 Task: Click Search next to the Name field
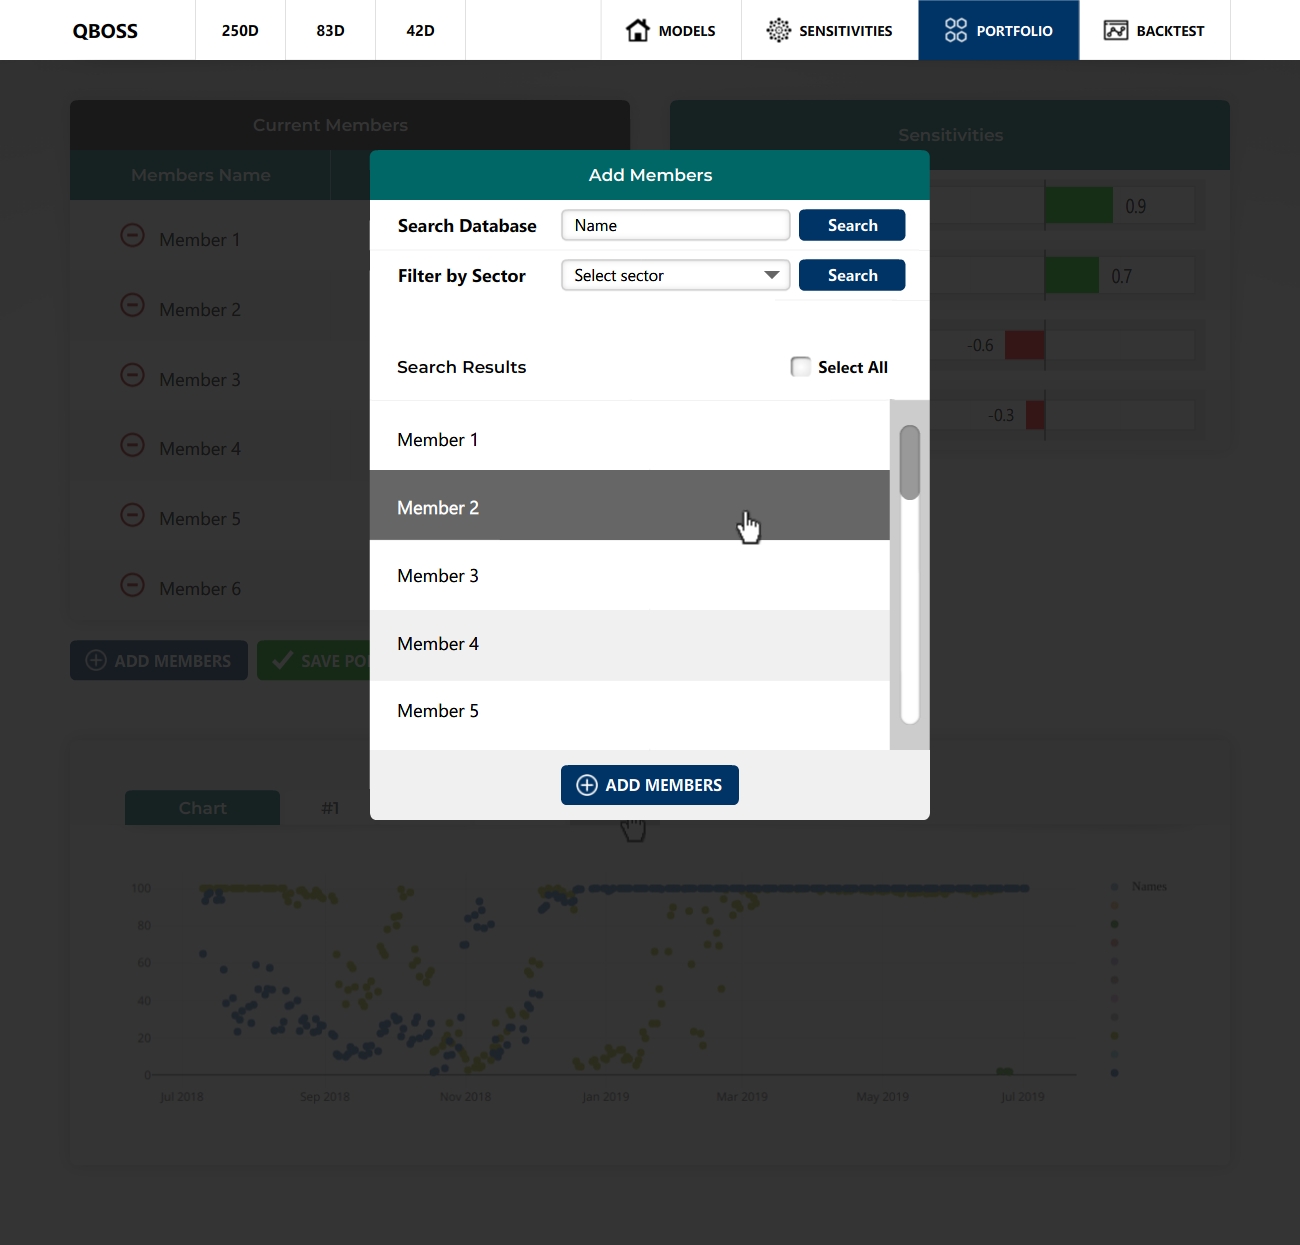tap(852, 225)
